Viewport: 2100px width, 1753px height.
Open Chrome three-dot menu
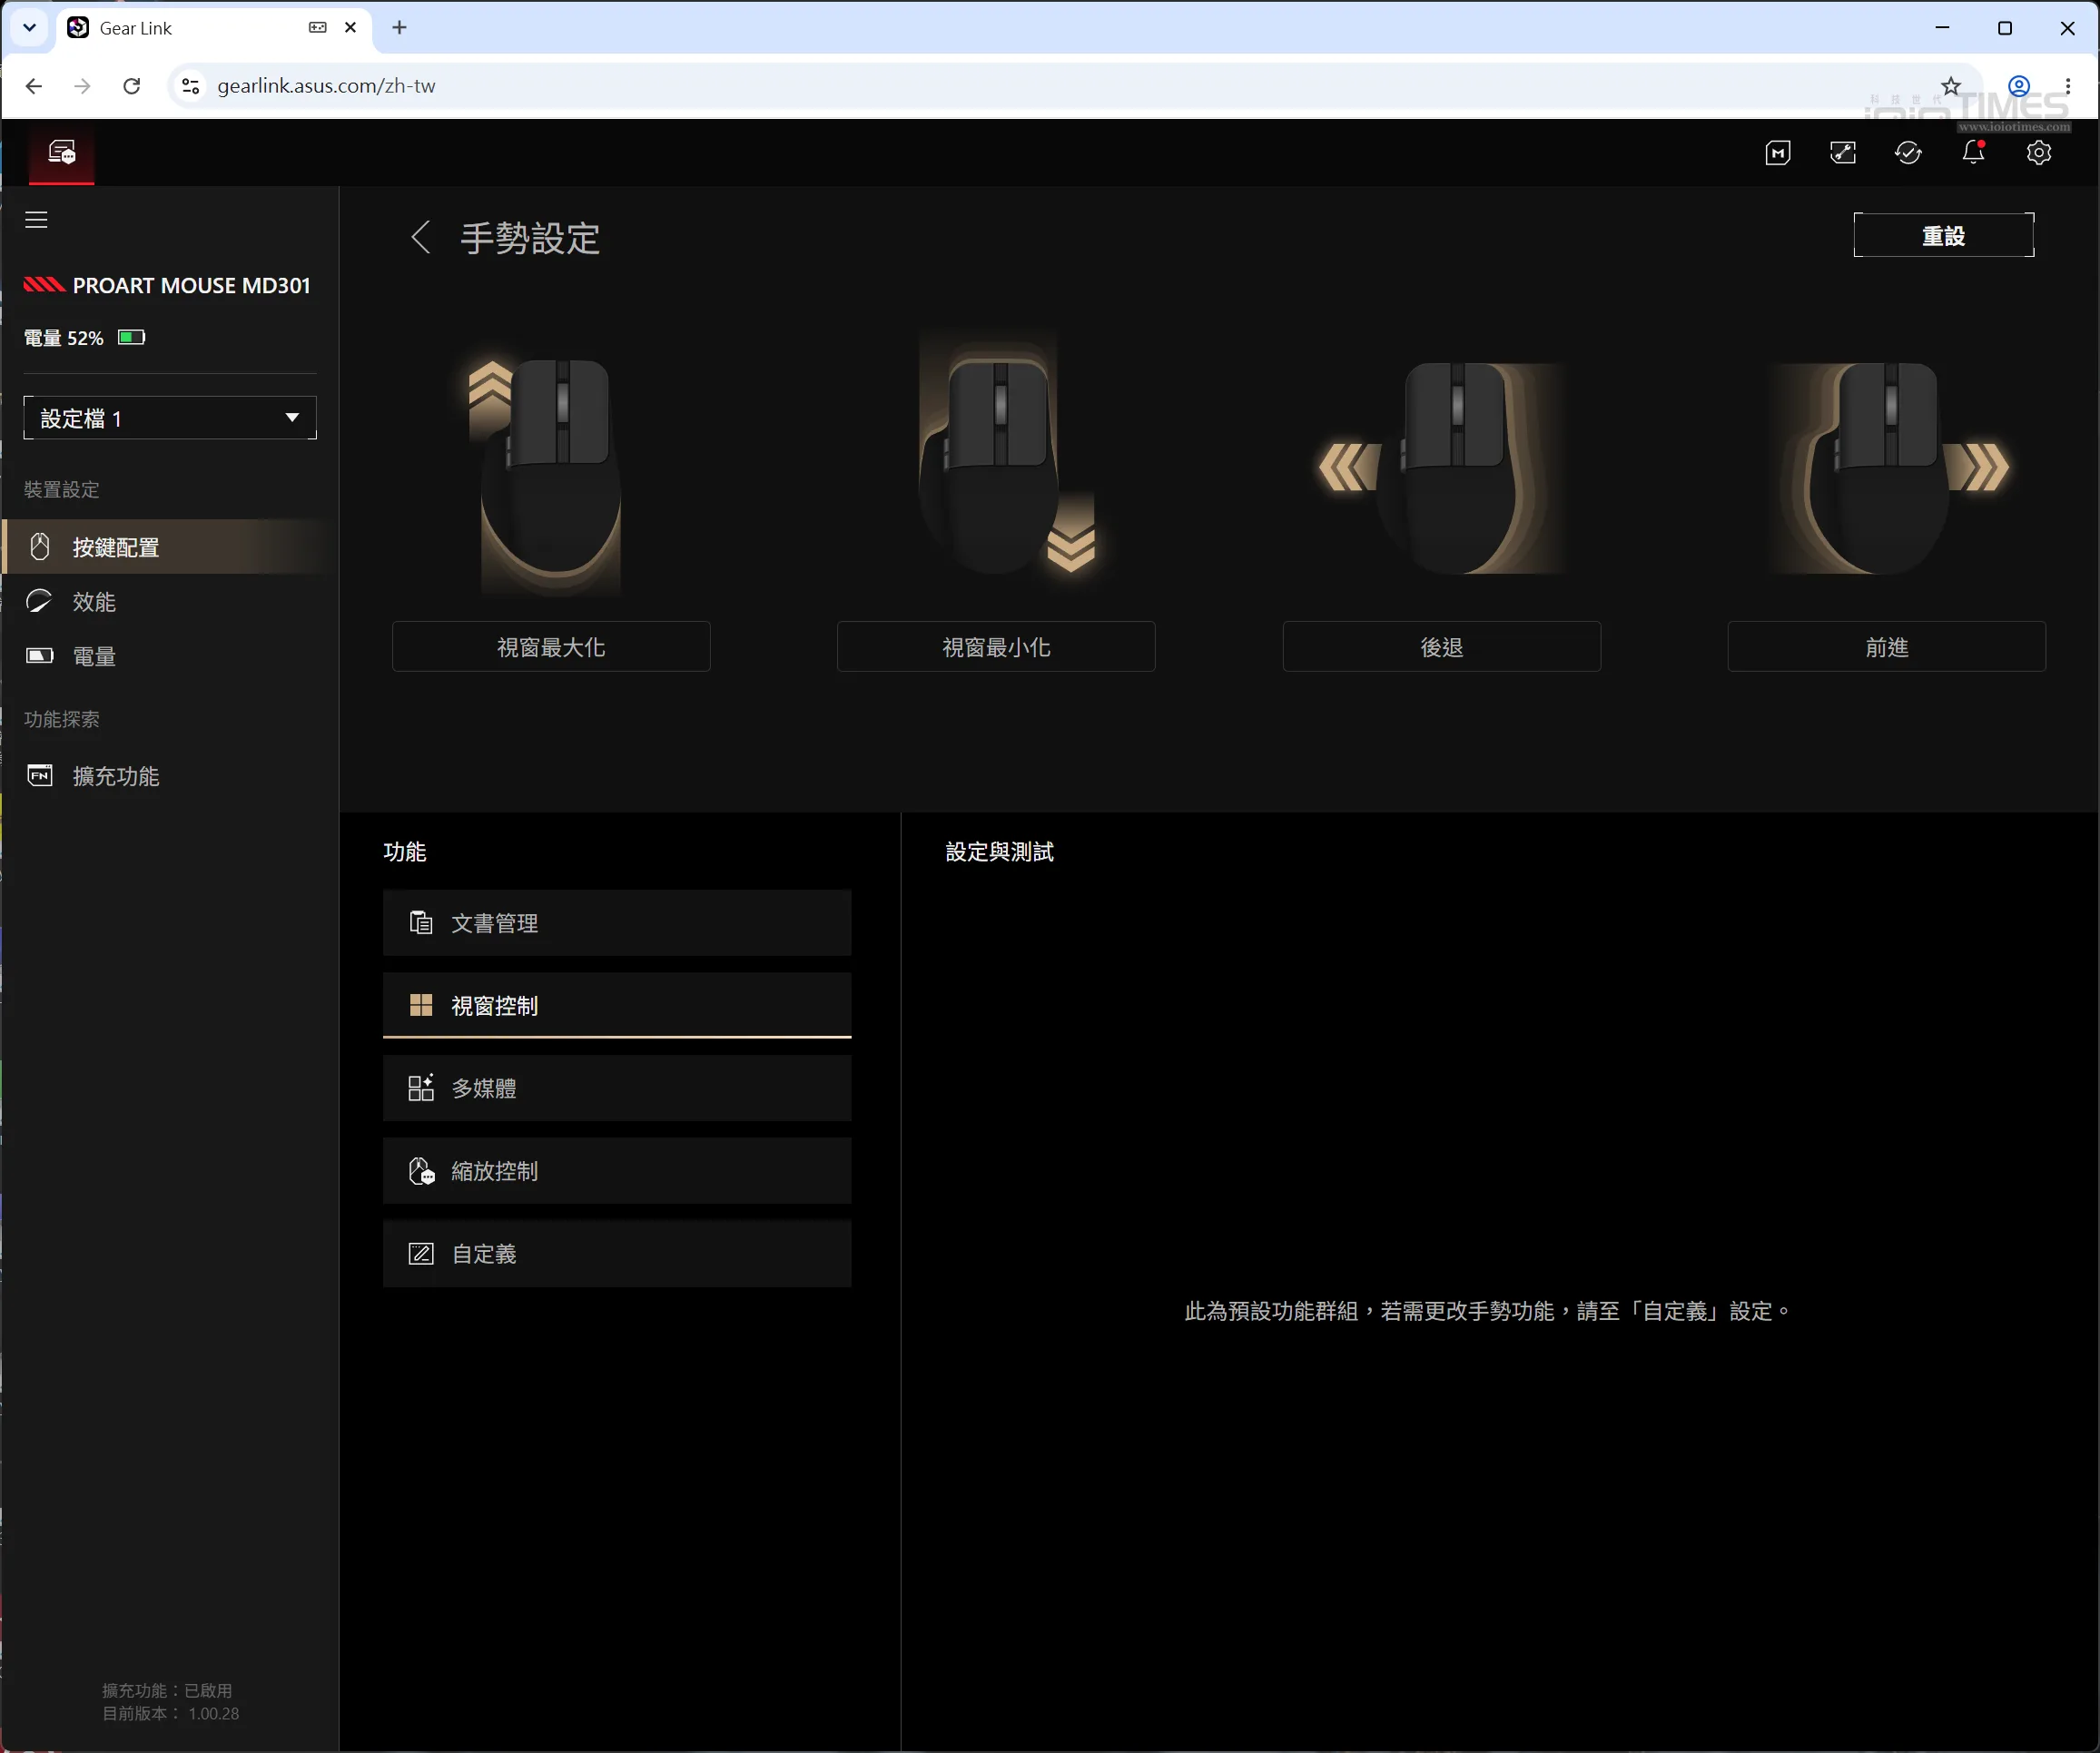tap(2068, 86)
